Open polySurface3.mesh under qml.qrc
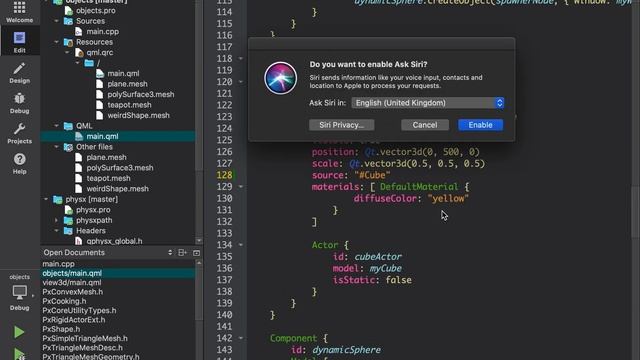The image size is (640, 360). tap(141, 94)
